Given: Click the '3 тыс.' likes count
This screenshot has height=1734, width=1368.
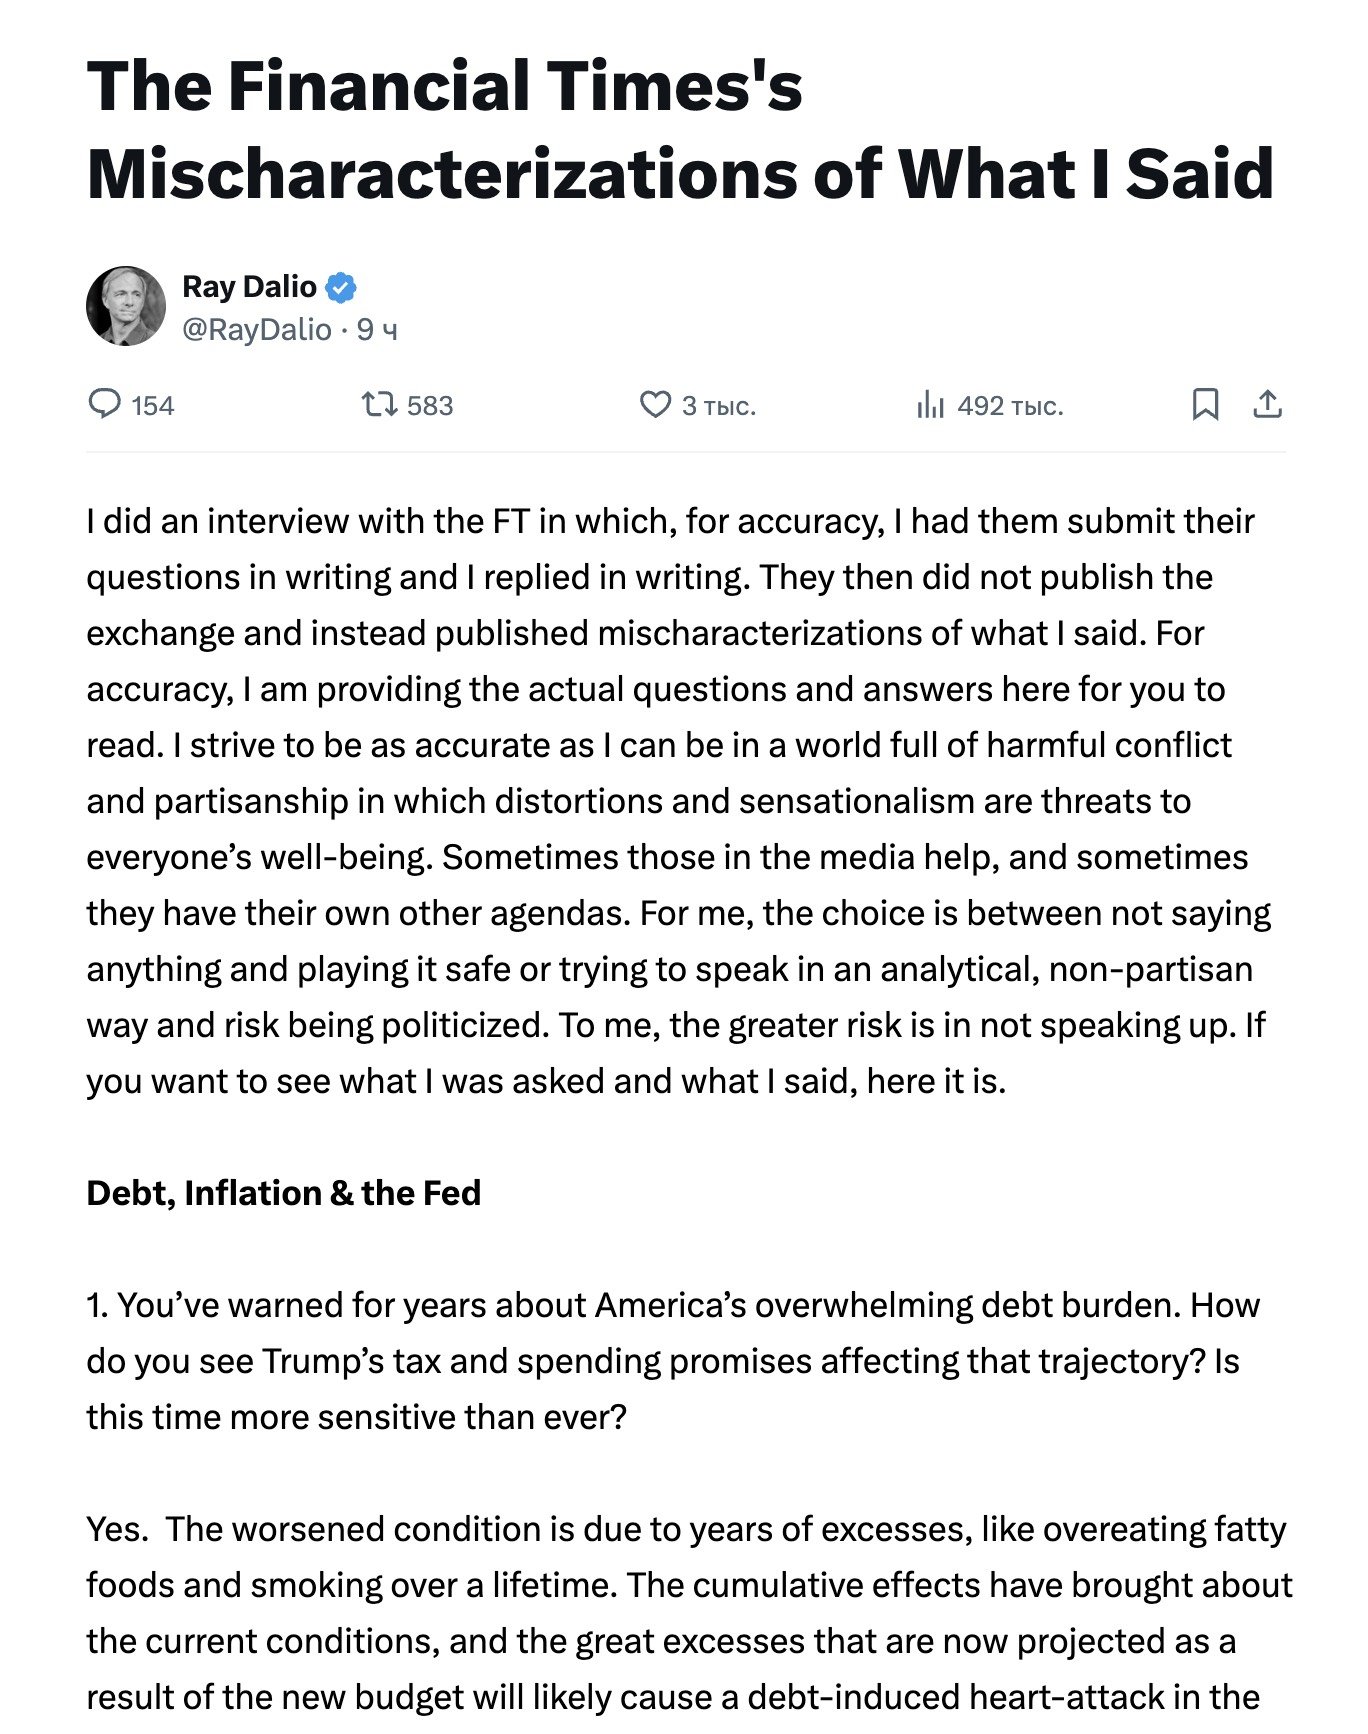Looking at the screenshot, I should click(x=719, y=405).
